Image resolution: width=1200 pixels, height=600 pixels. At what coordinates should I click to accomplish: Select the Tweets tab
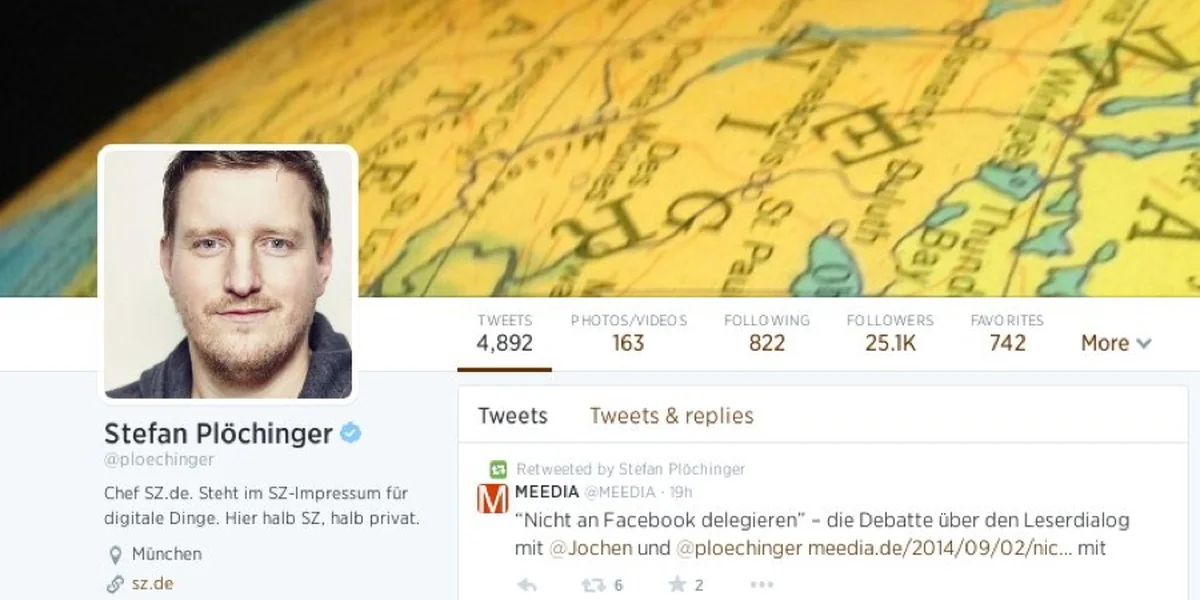coord(512,416)
